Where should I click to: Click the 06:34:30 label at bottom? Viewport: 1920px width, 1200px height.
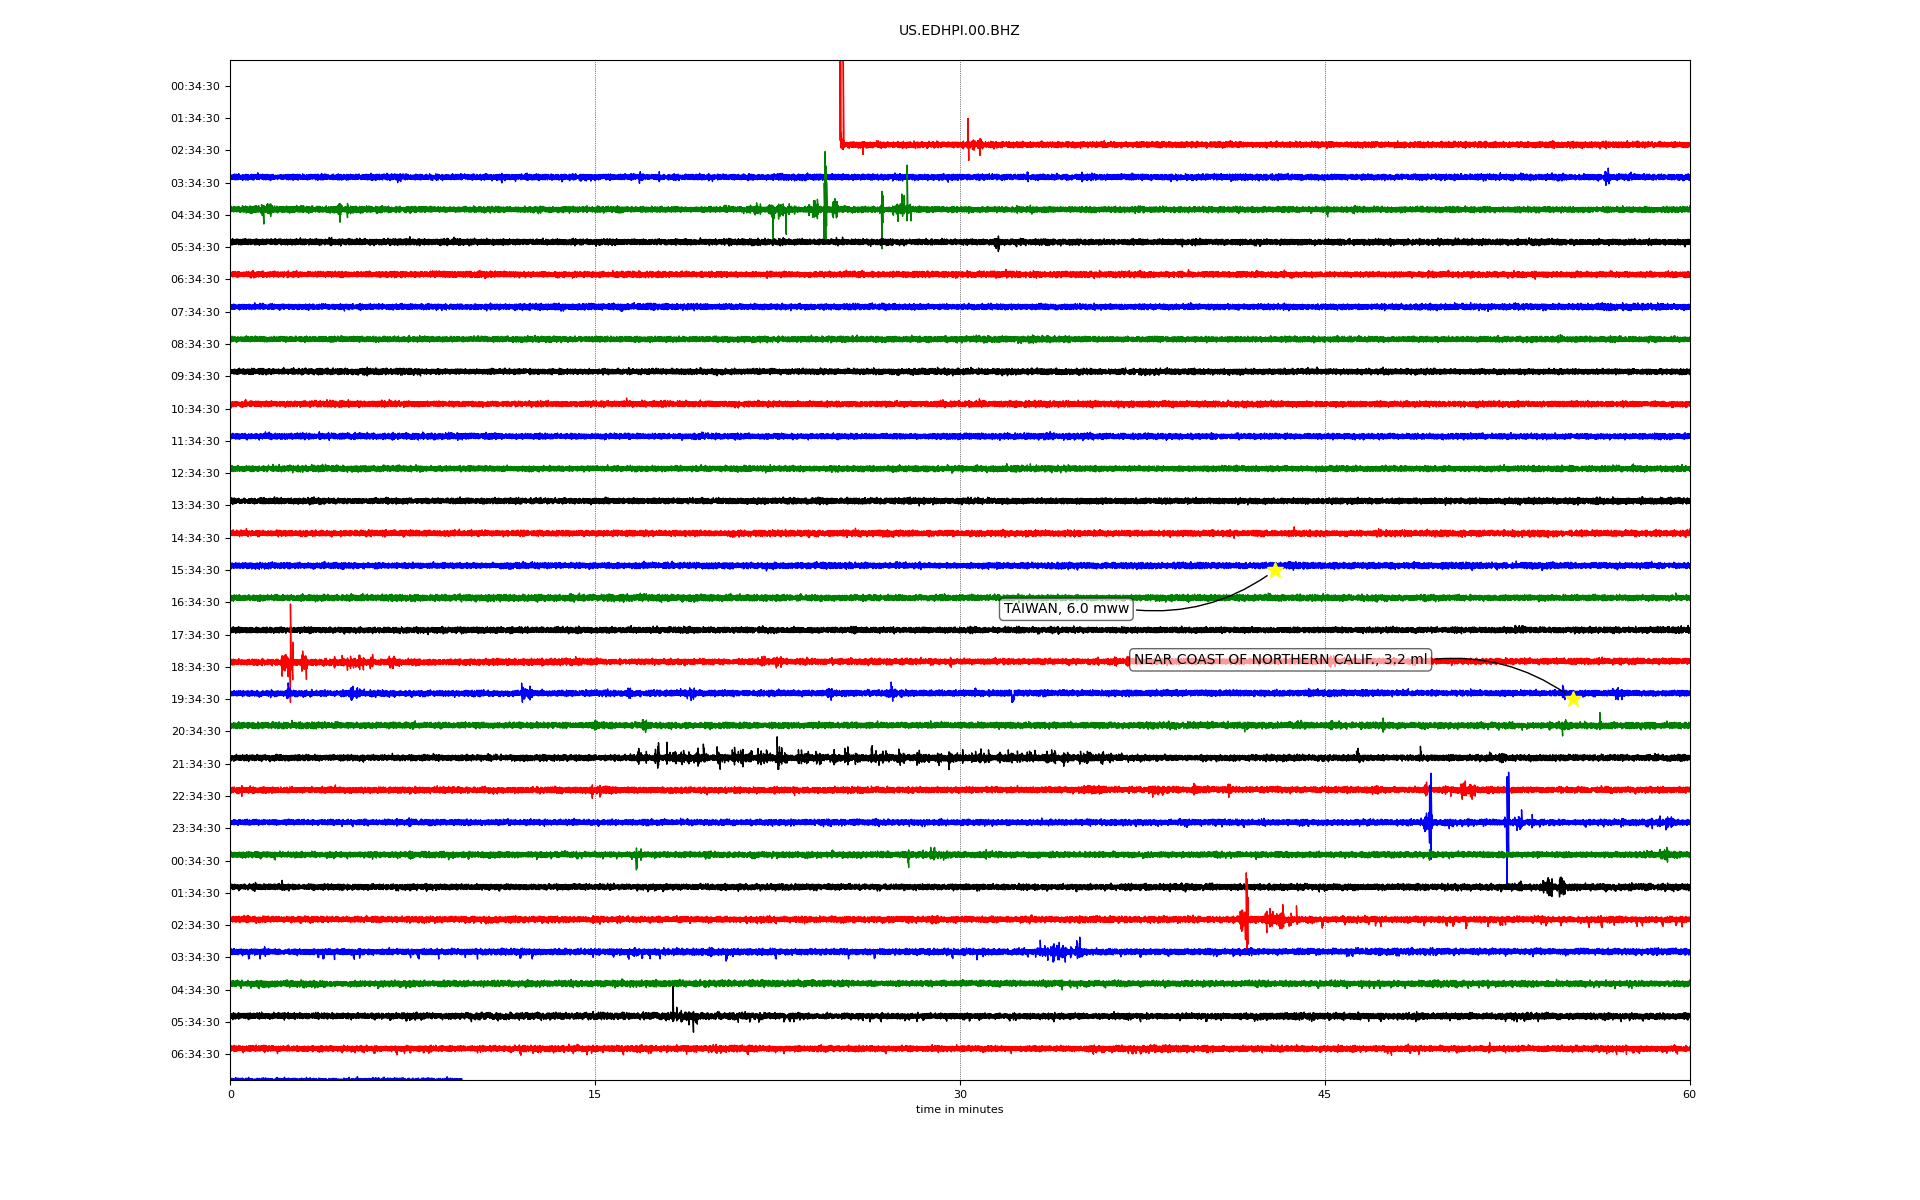[195, 1055]
